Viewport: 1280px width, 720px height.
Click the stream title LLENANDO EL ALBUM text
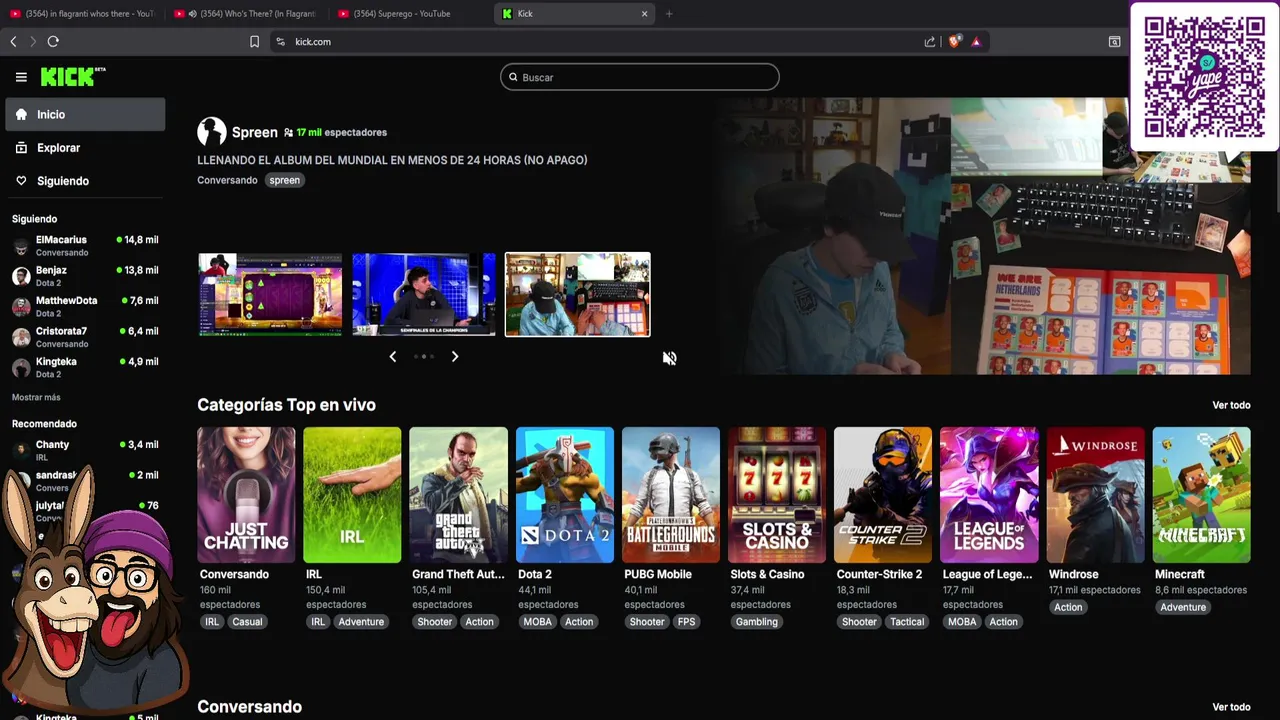pos(392,160)
